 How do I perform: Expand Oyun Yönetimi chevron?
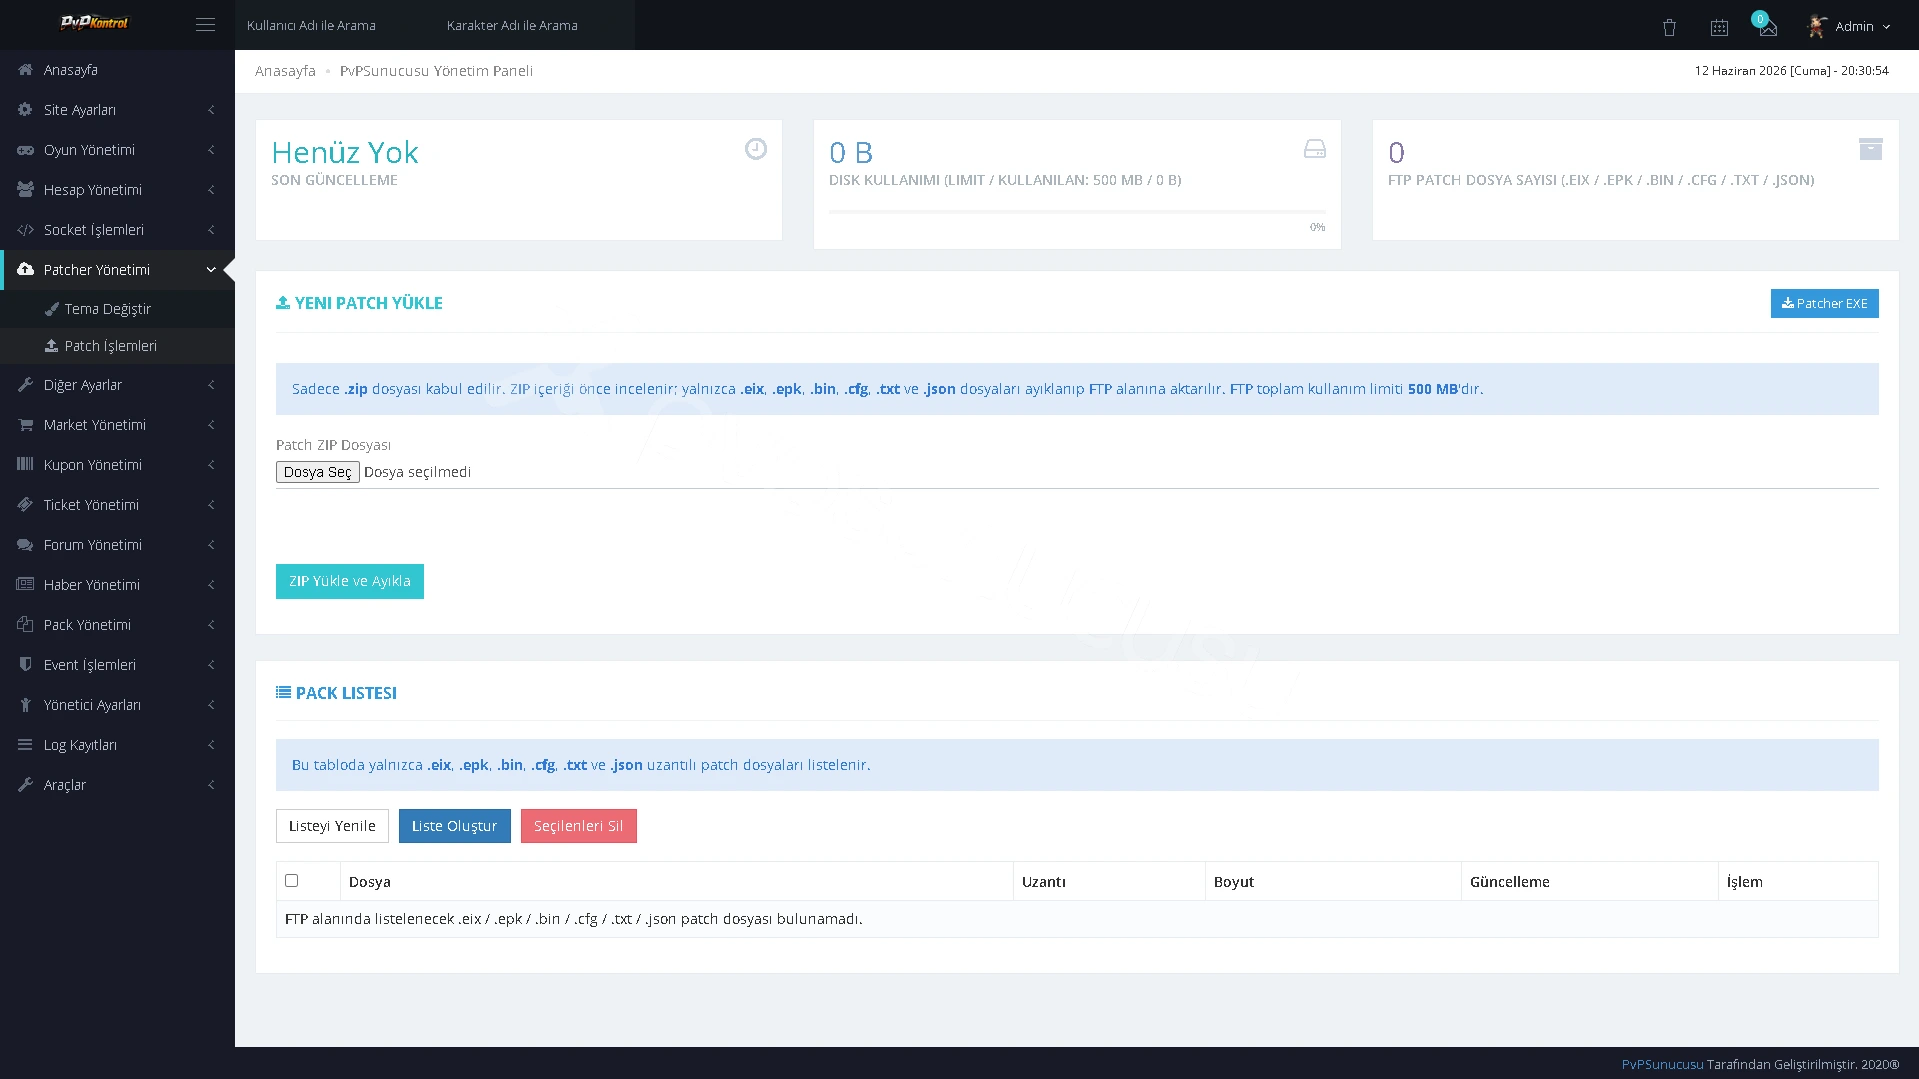click(211, 150)
